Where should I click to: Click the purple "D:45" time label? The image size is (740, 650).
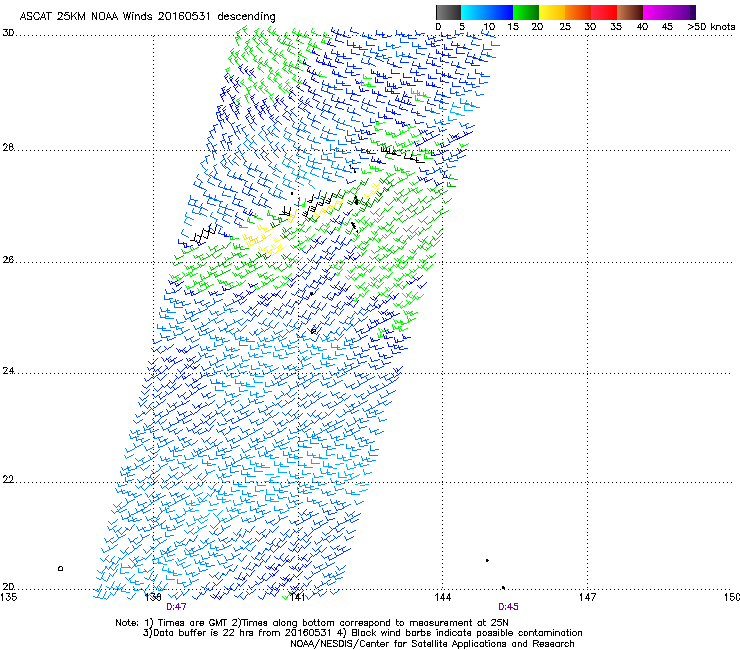click(509, 607)
